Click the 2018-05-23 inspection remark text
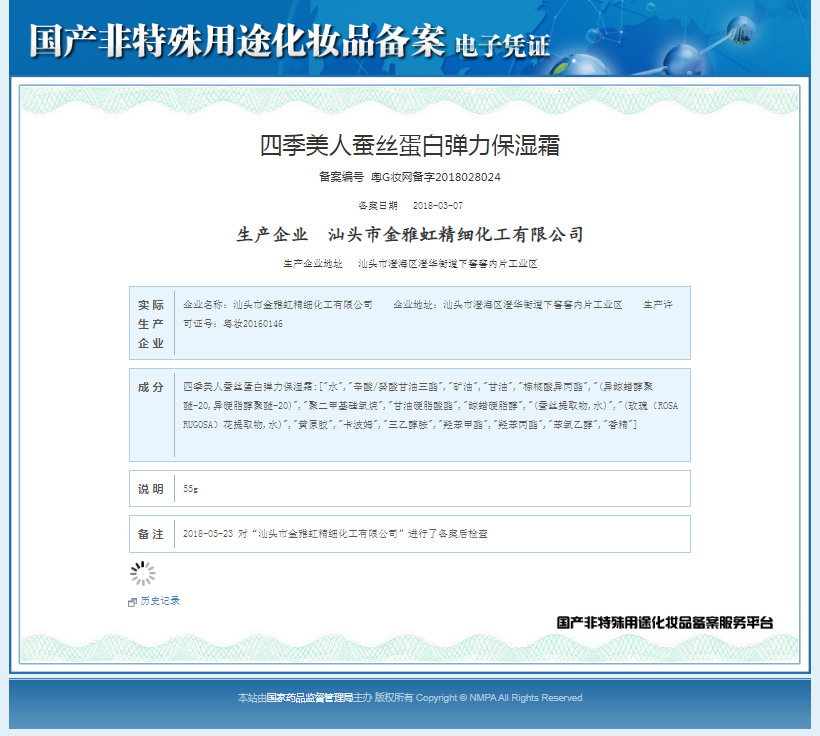This screenshot has height=736, width=820. tap(335, 534)
